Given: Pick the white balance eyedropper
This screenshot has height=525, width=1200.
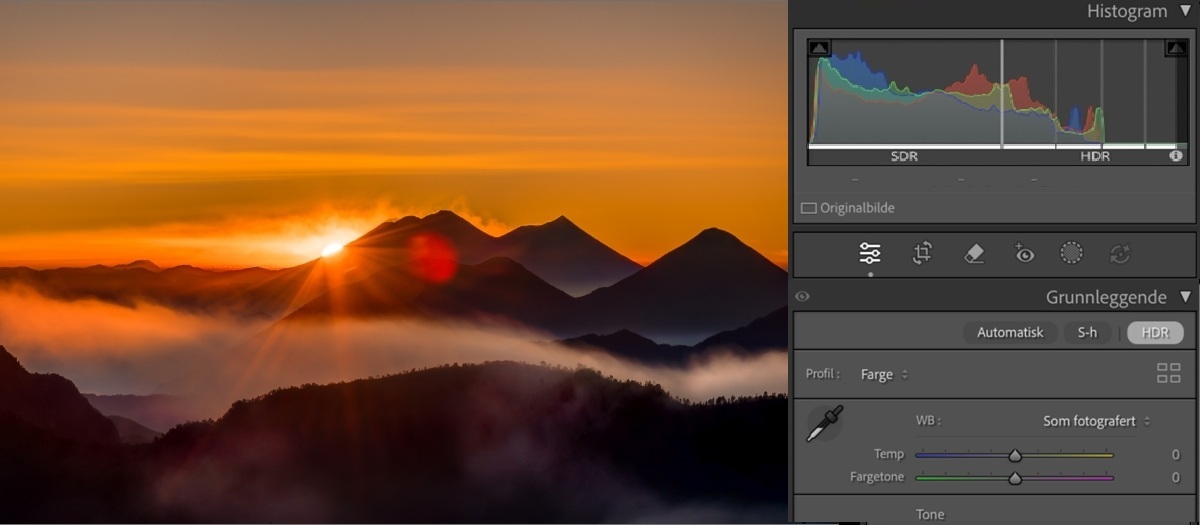Looking at the screenshot, I should point(825,424).
